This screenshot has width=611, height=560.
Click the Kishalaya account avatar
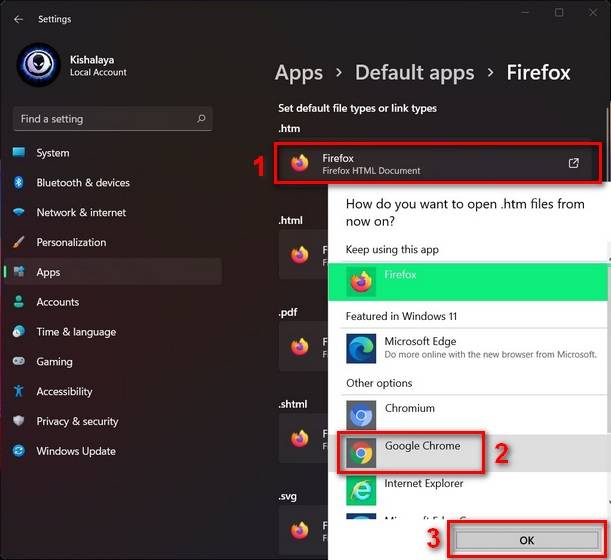point(39,65)
